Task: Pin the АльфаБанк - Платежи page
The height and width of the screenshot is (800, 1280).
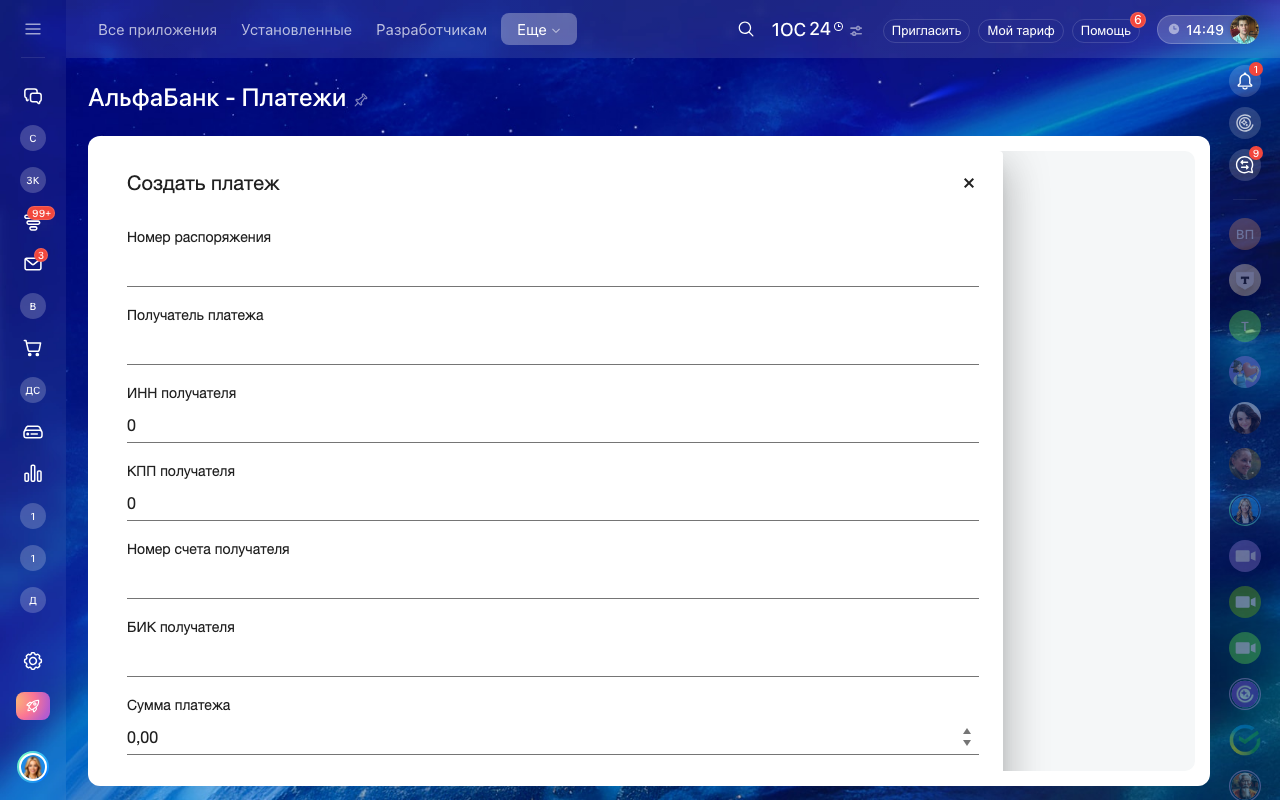Action: click(362, 100)
